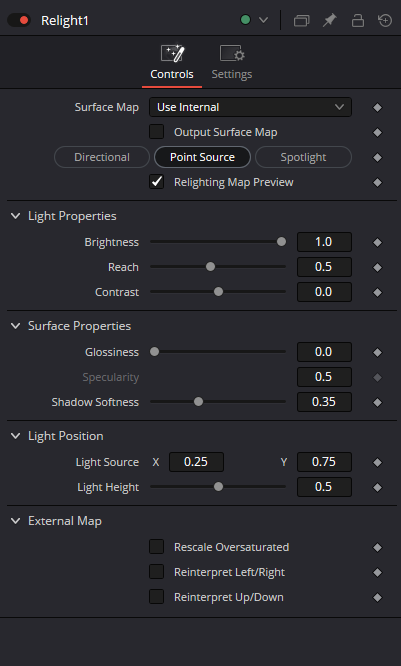Adjust the Reach slider
This screenshot has height=666, width=401.
218,267
